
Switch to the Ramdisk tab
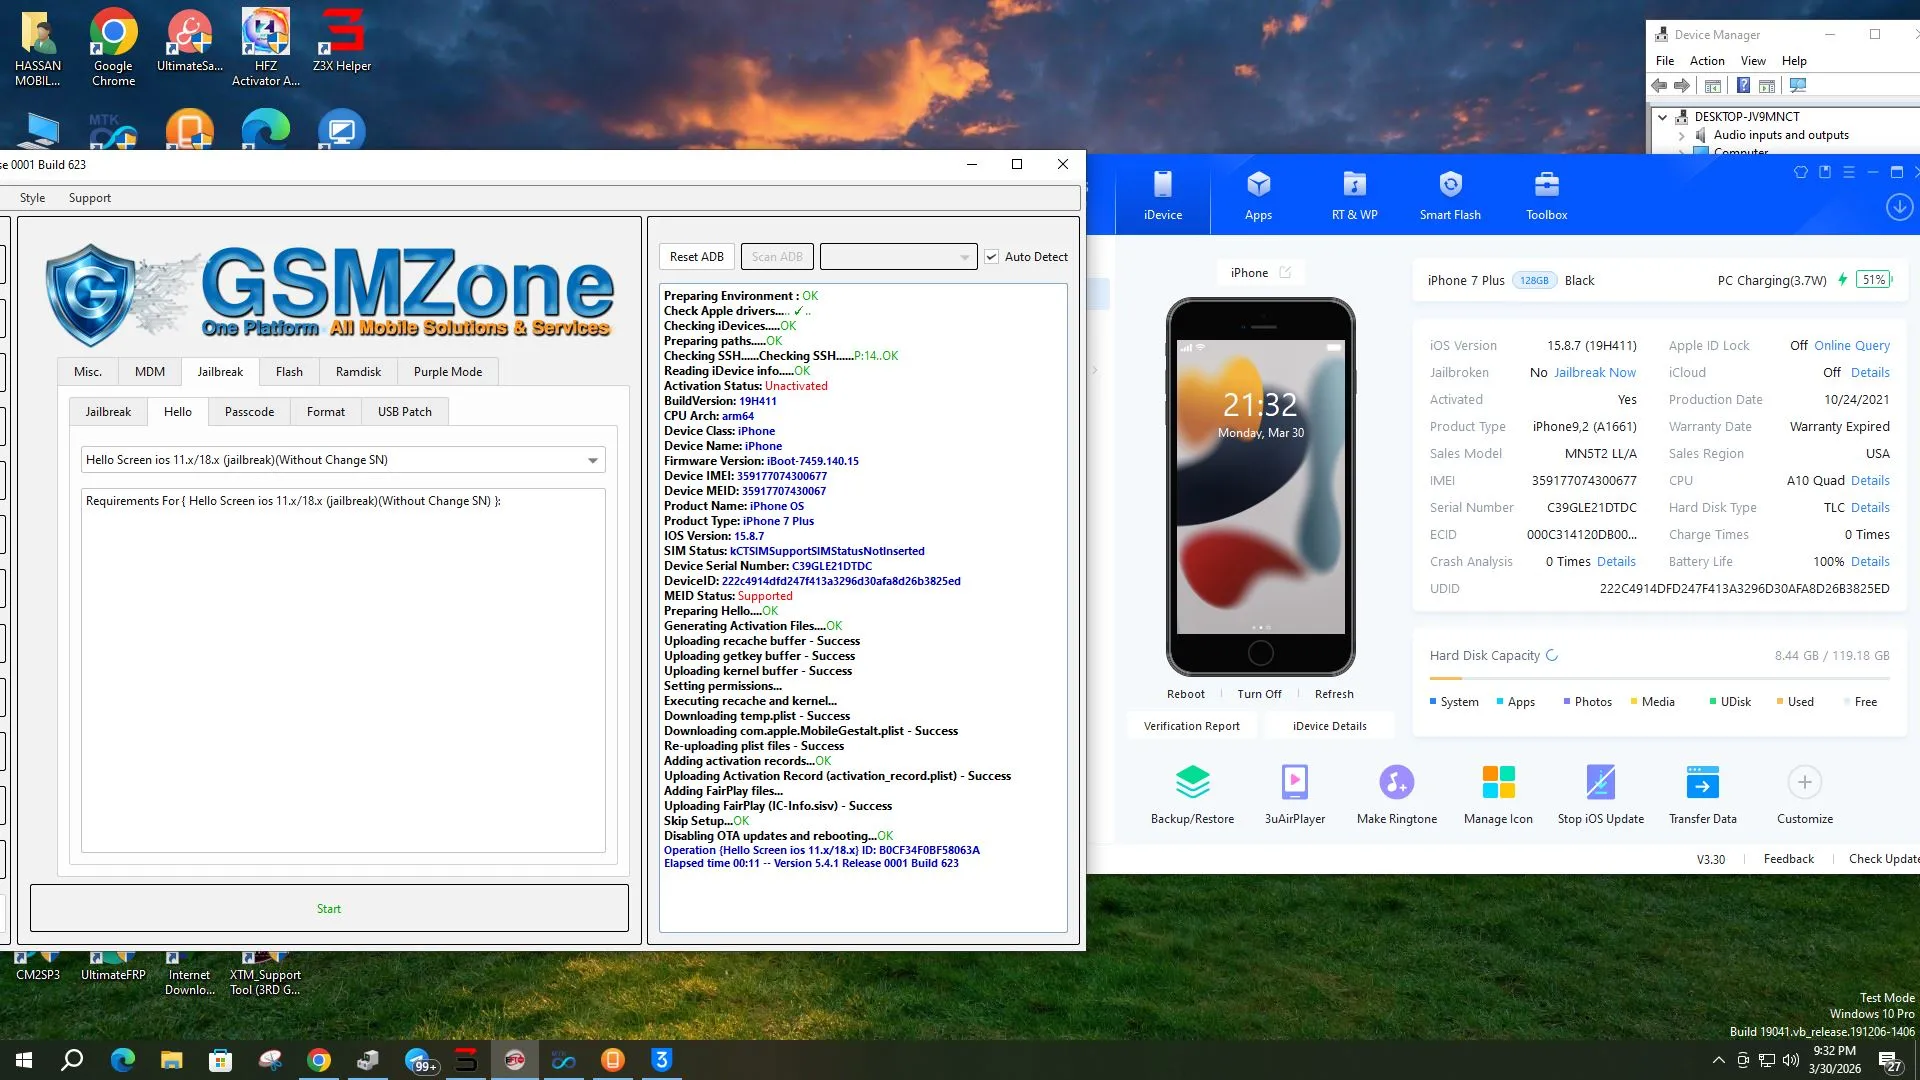(358, 372)
